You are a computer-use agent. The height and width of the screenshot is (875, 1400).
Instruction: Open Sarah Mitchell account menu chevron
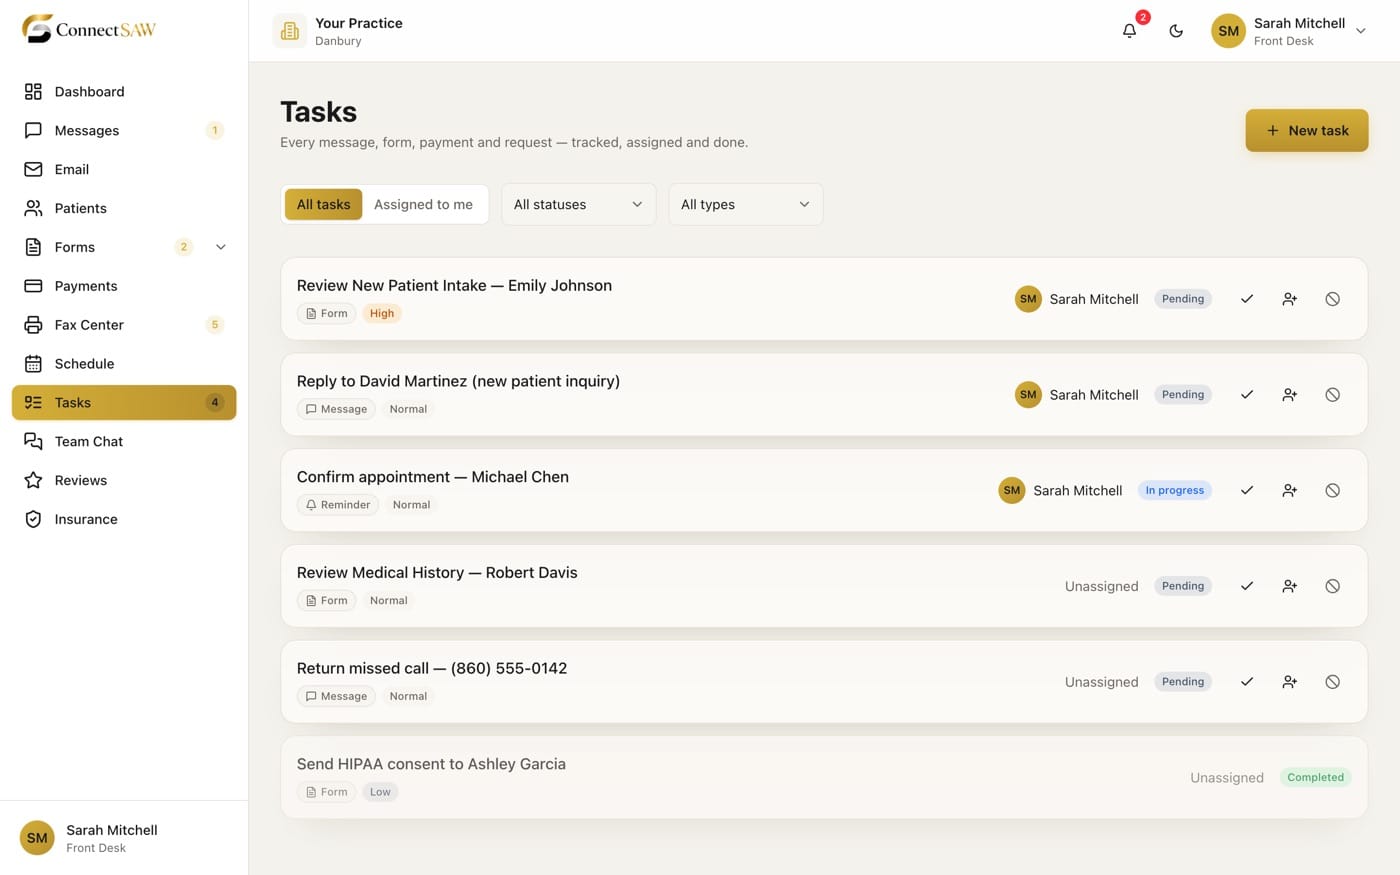pyautogui.click(x=1361, y=31)
